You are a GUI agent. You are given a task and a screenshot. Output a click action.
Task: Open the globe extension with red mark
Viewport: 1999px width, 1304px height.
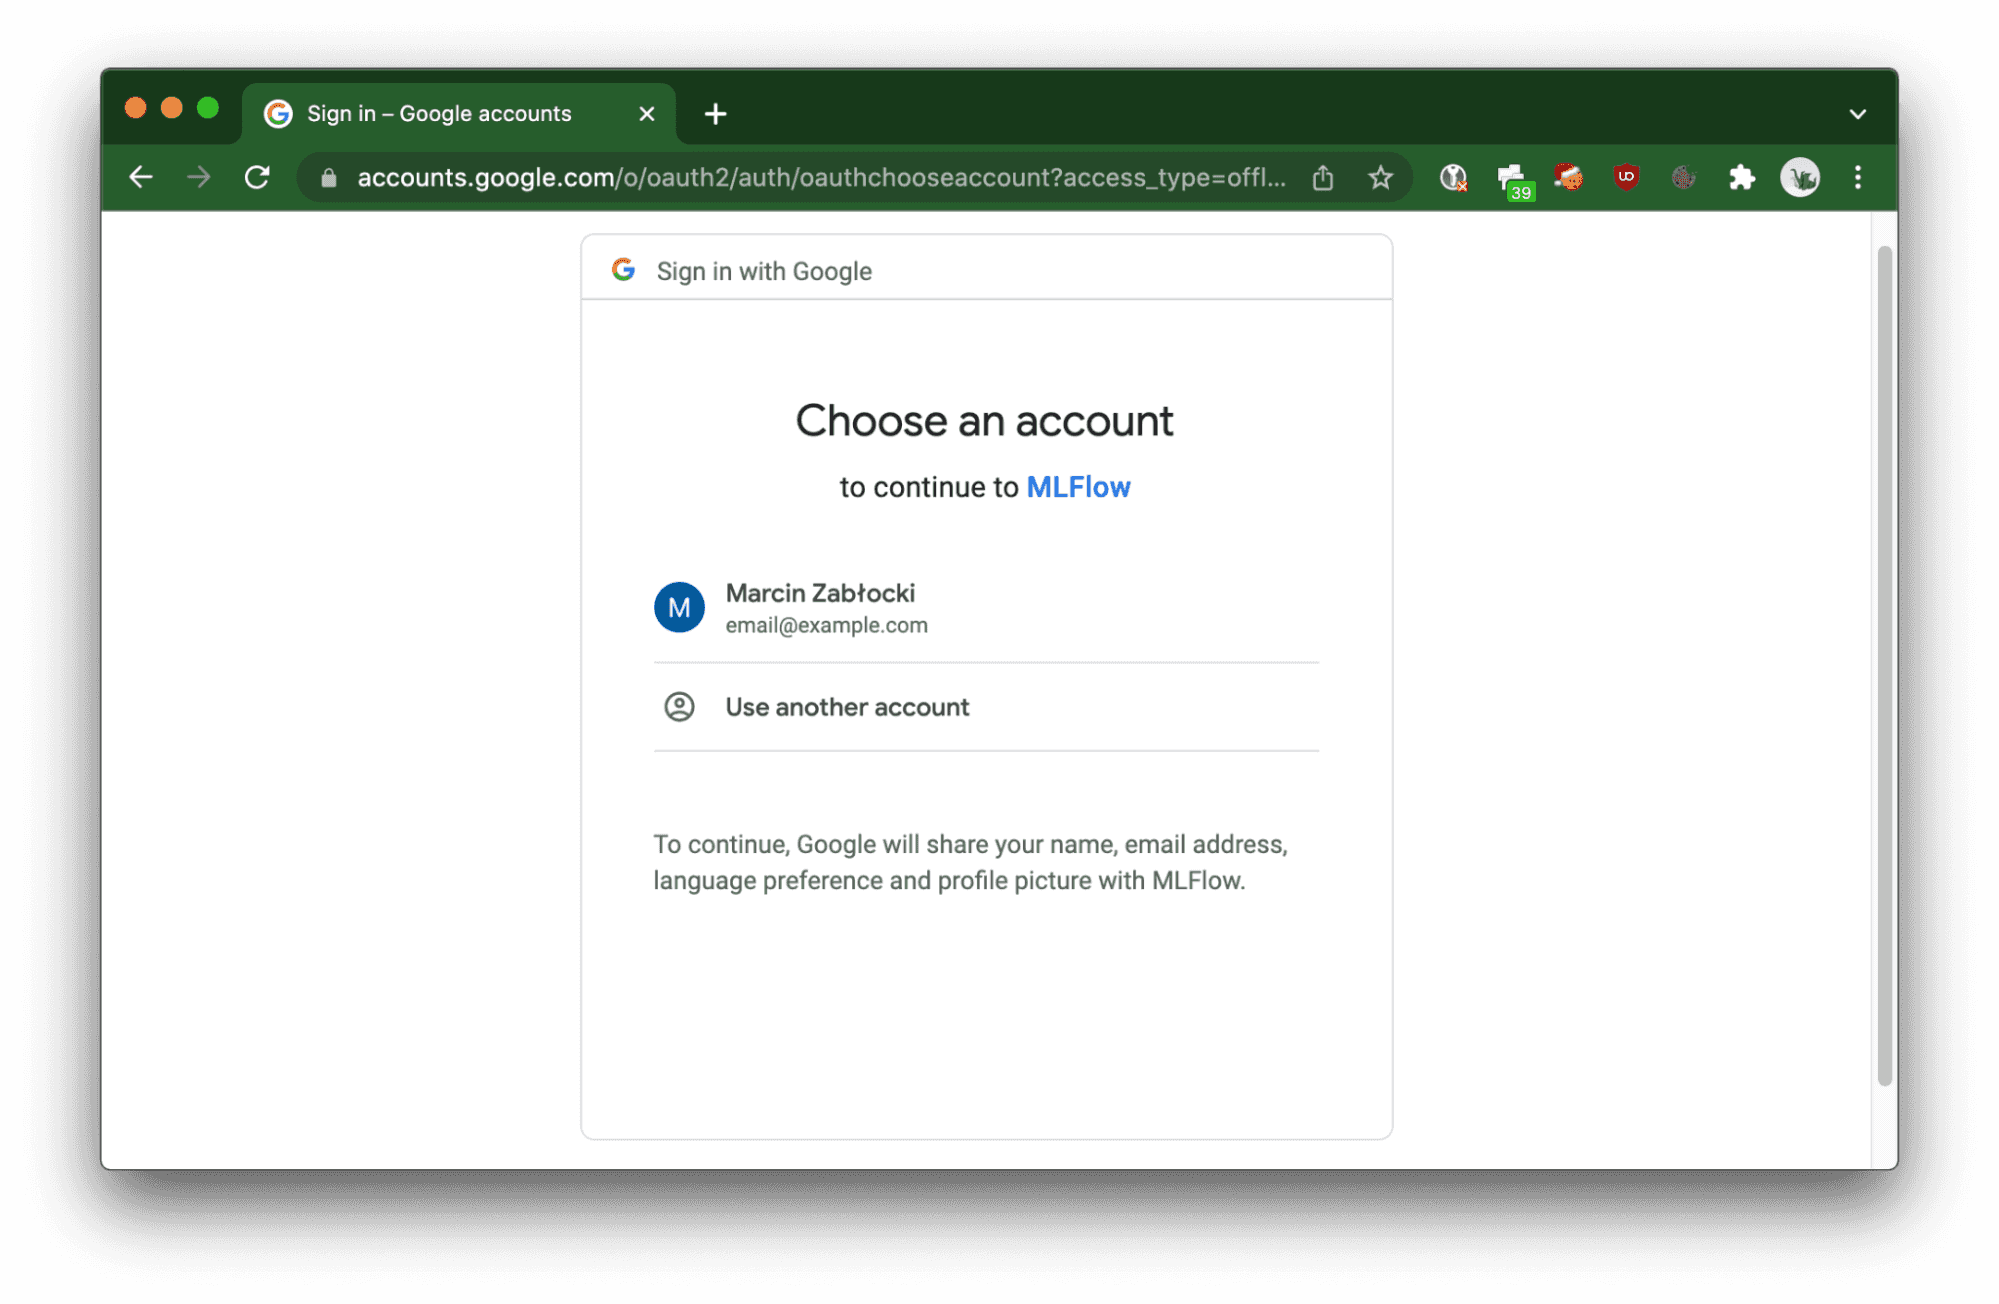pyautogui.click(x=1453, y=178)
